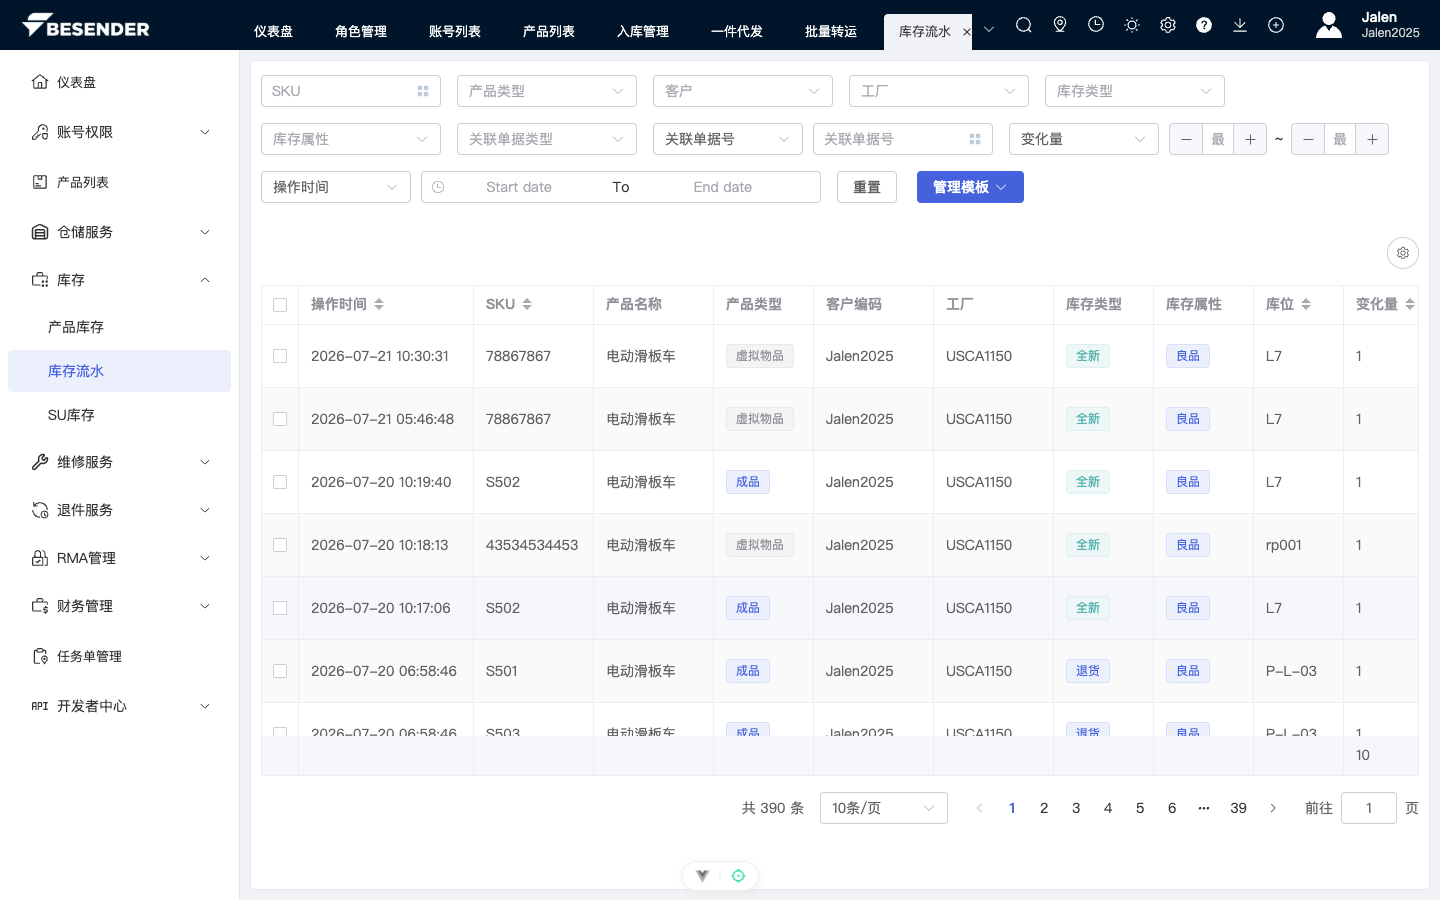The height and width of the screenshot is (900, 1440).
Task: Check row with SKU S501
Action: (280, 671)
